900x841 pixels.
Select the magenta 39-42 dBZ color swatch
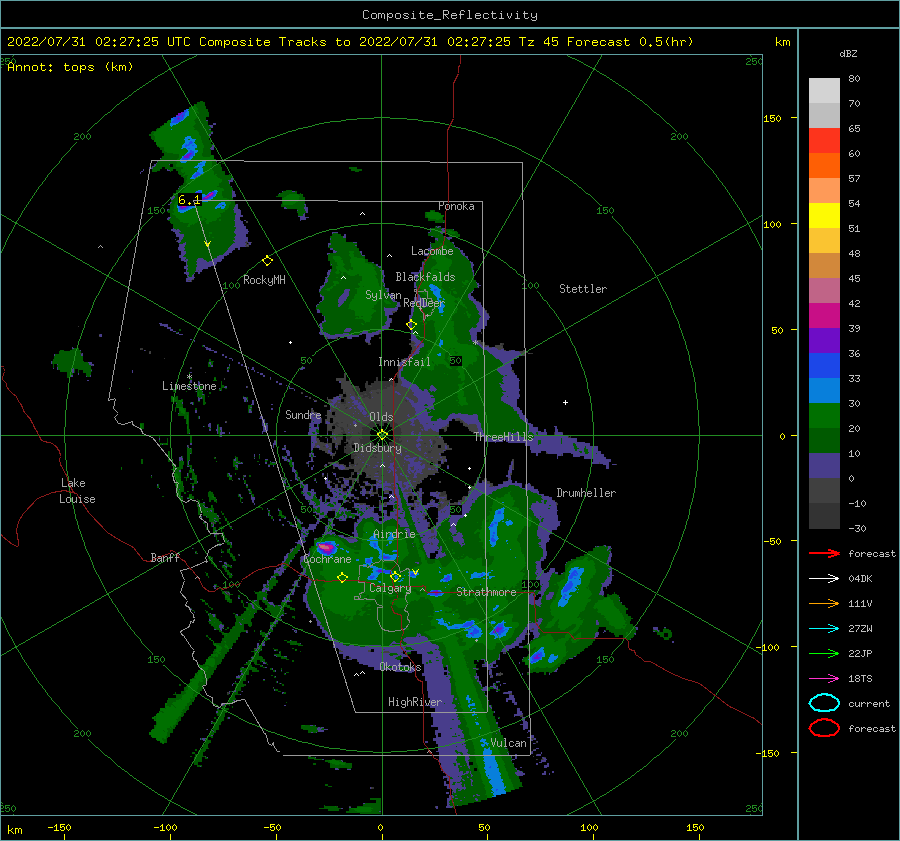coord(824,316)
